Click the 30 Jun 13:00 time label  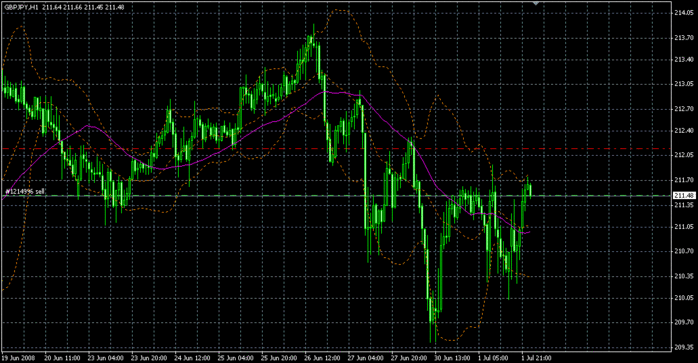coord(452,358)
